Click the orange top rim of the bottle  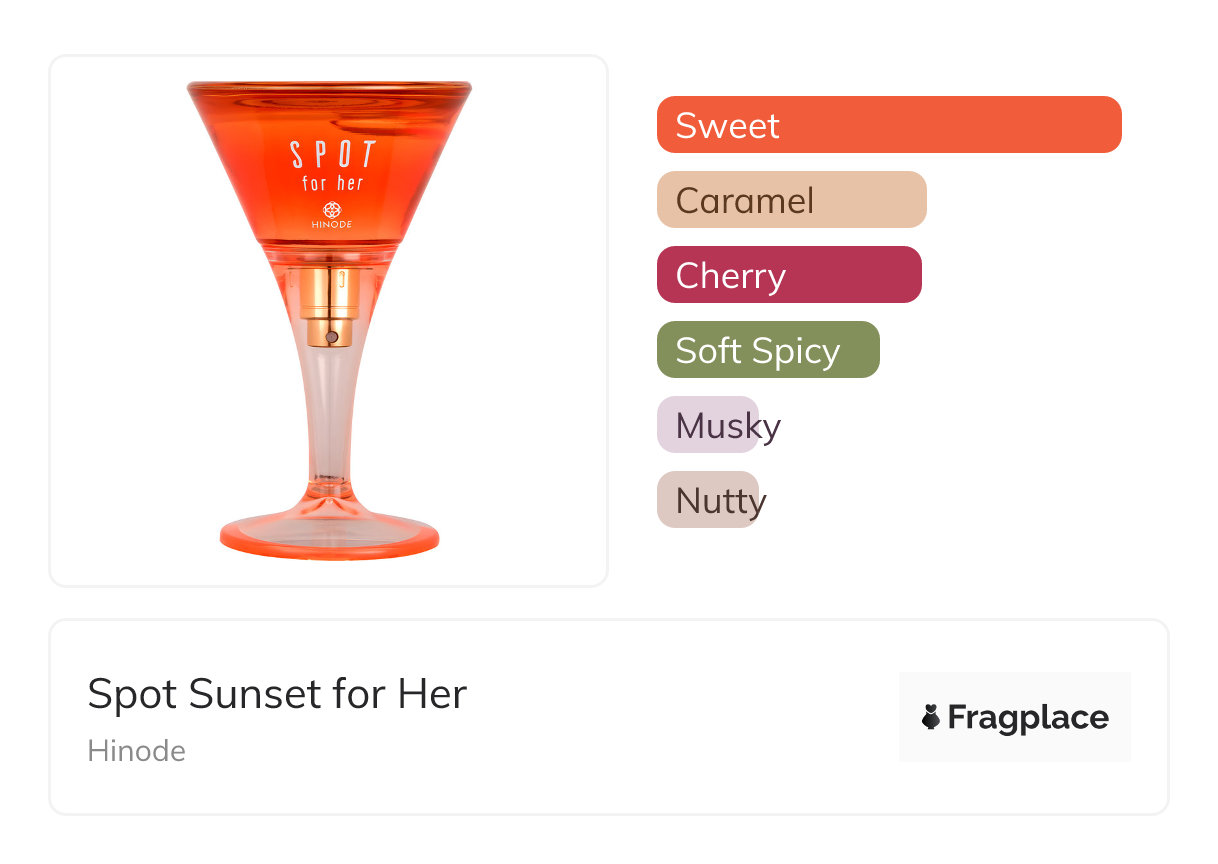point(329,89)
